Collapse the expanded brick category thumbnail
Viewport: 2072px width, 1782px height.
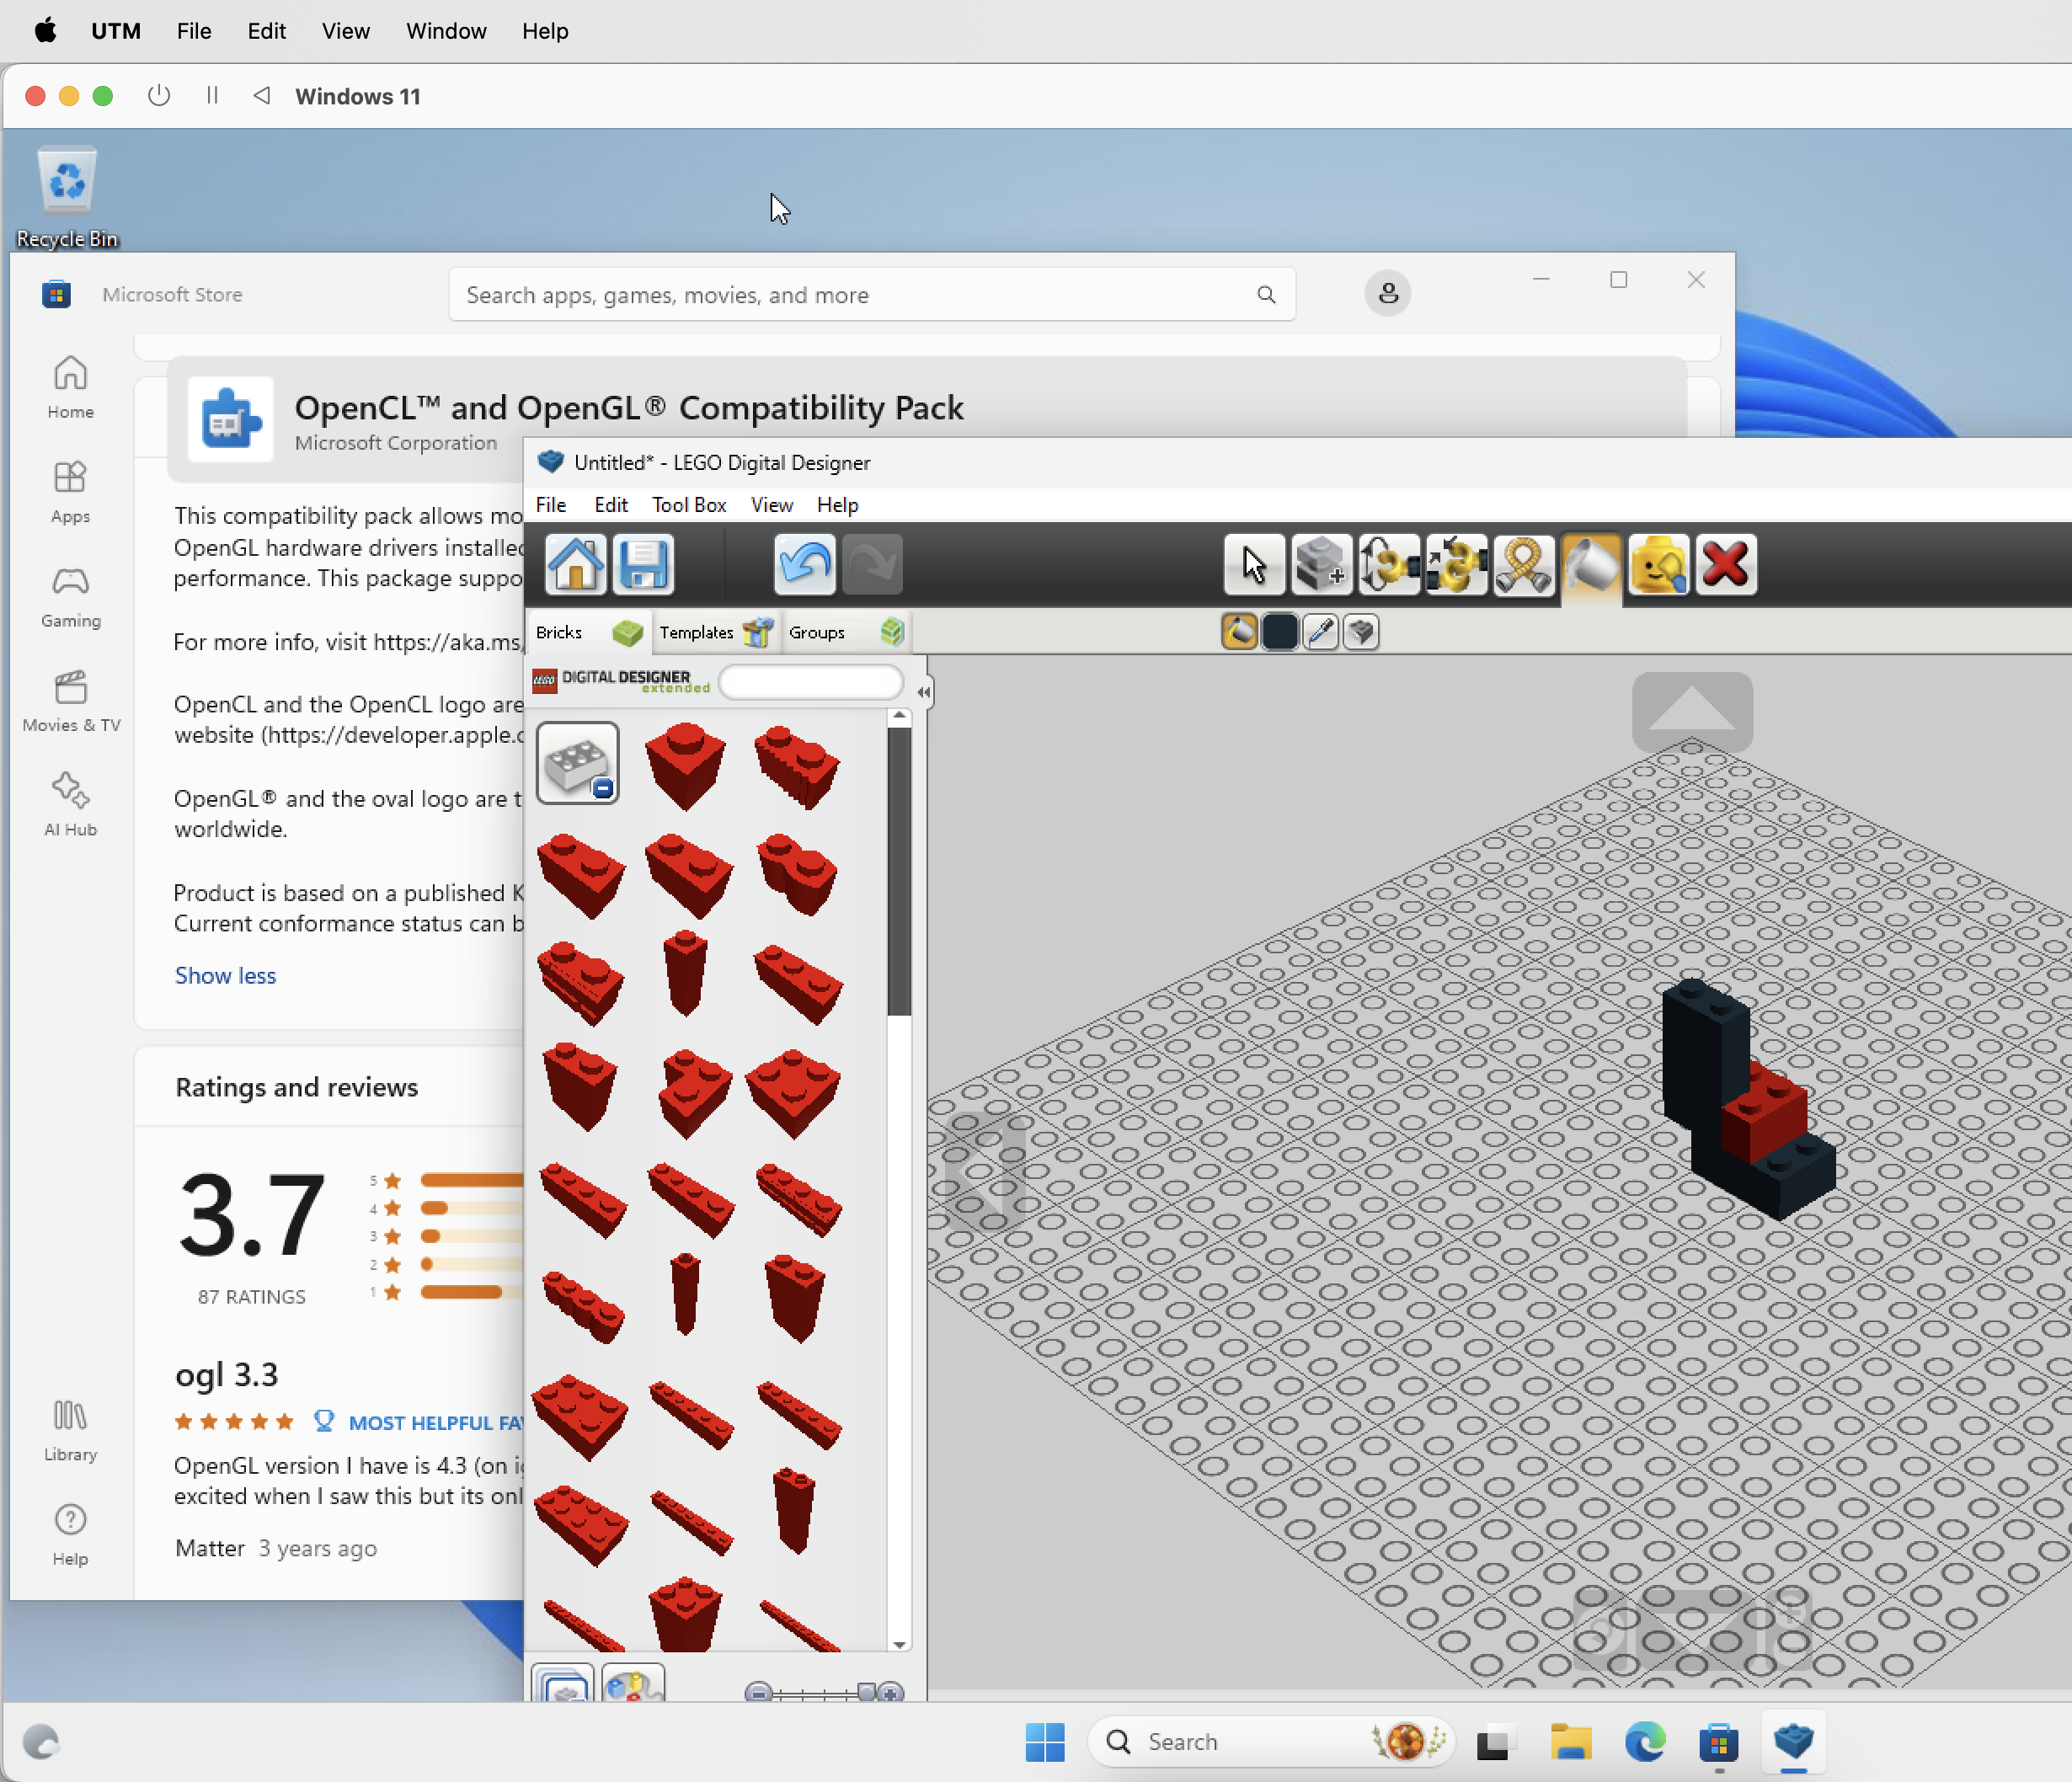tap(577, 763)
